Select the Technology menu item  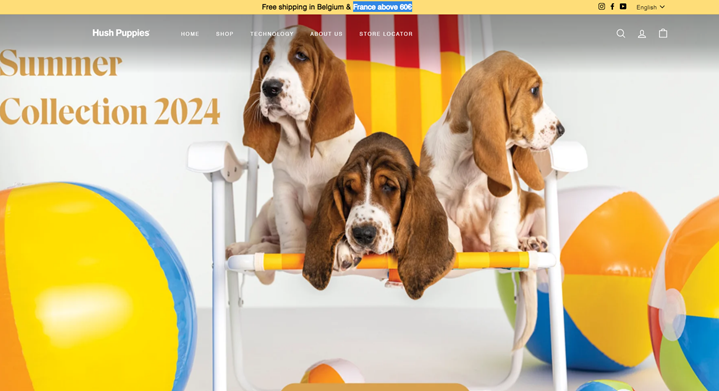point(272,34)
